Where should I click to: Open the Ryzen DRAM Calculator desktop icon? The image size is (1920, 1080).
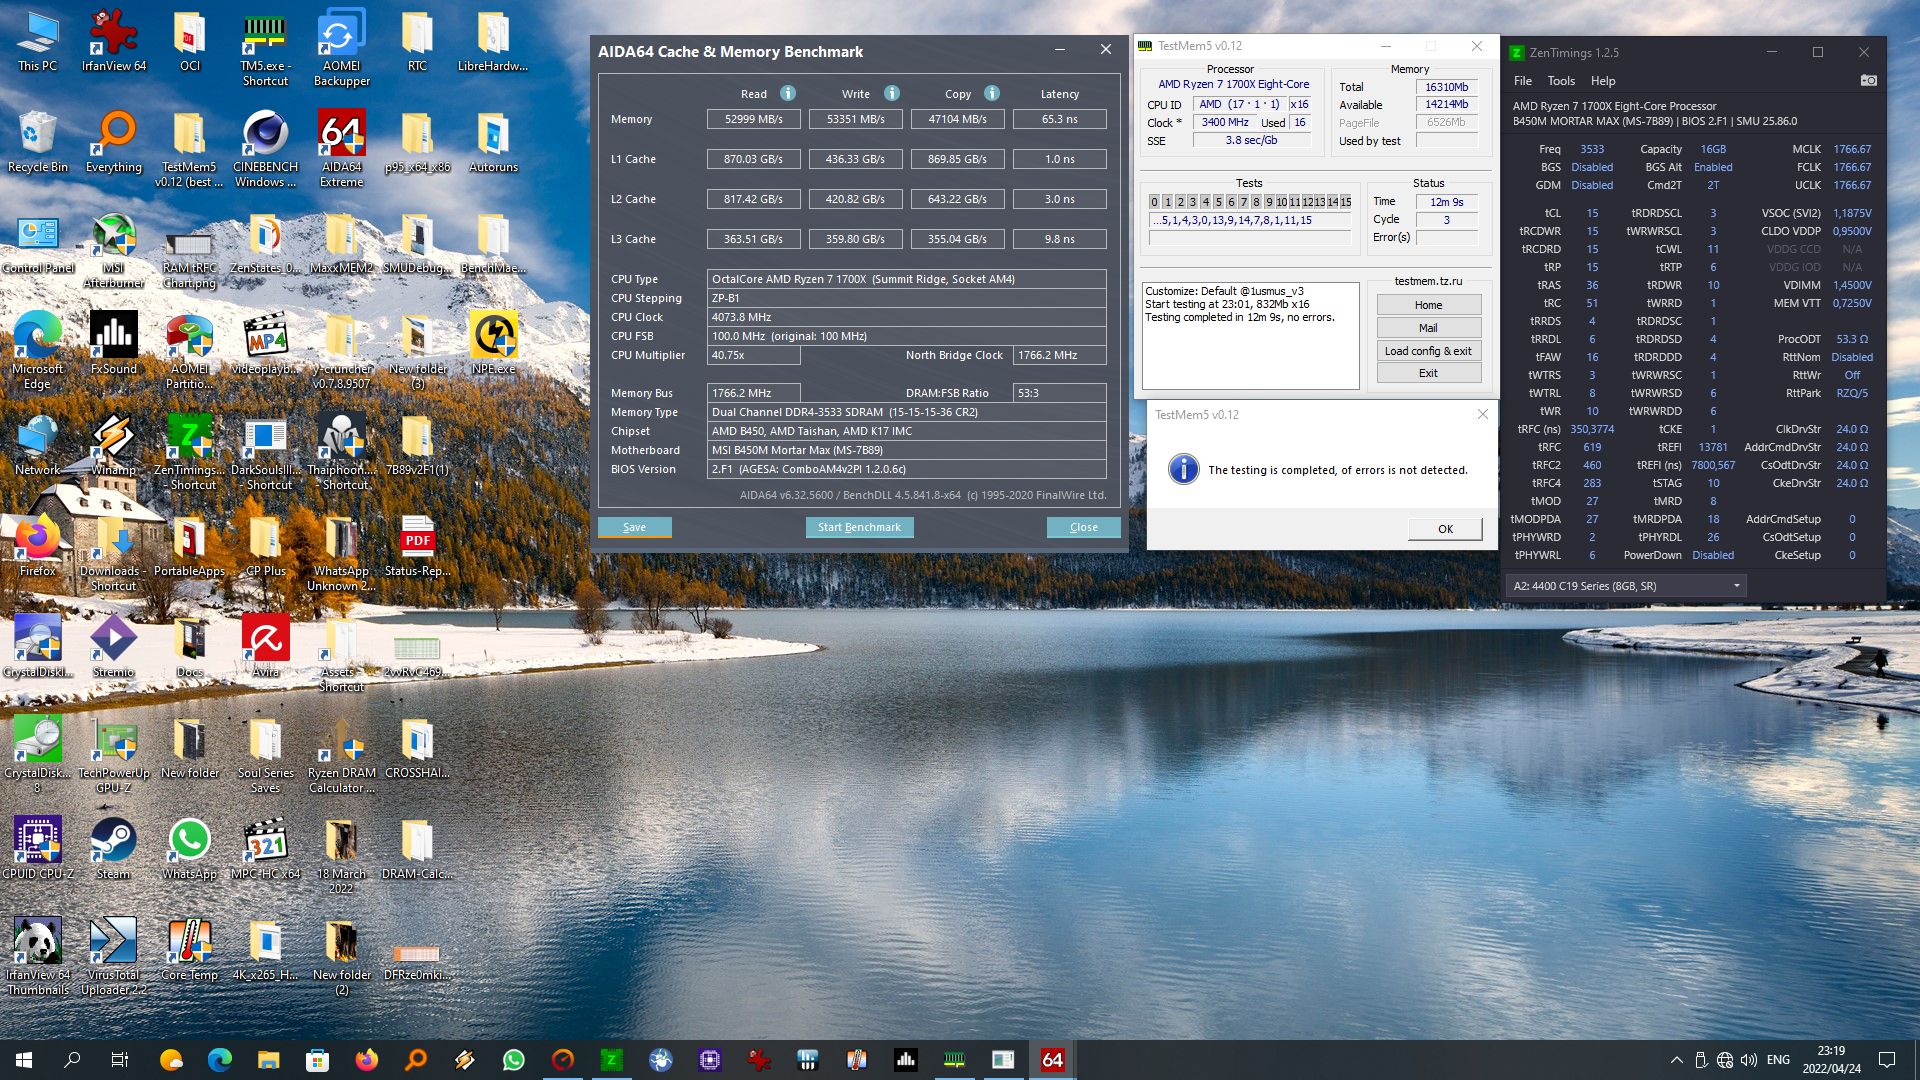pyautogui.click(x=342, y=755)
